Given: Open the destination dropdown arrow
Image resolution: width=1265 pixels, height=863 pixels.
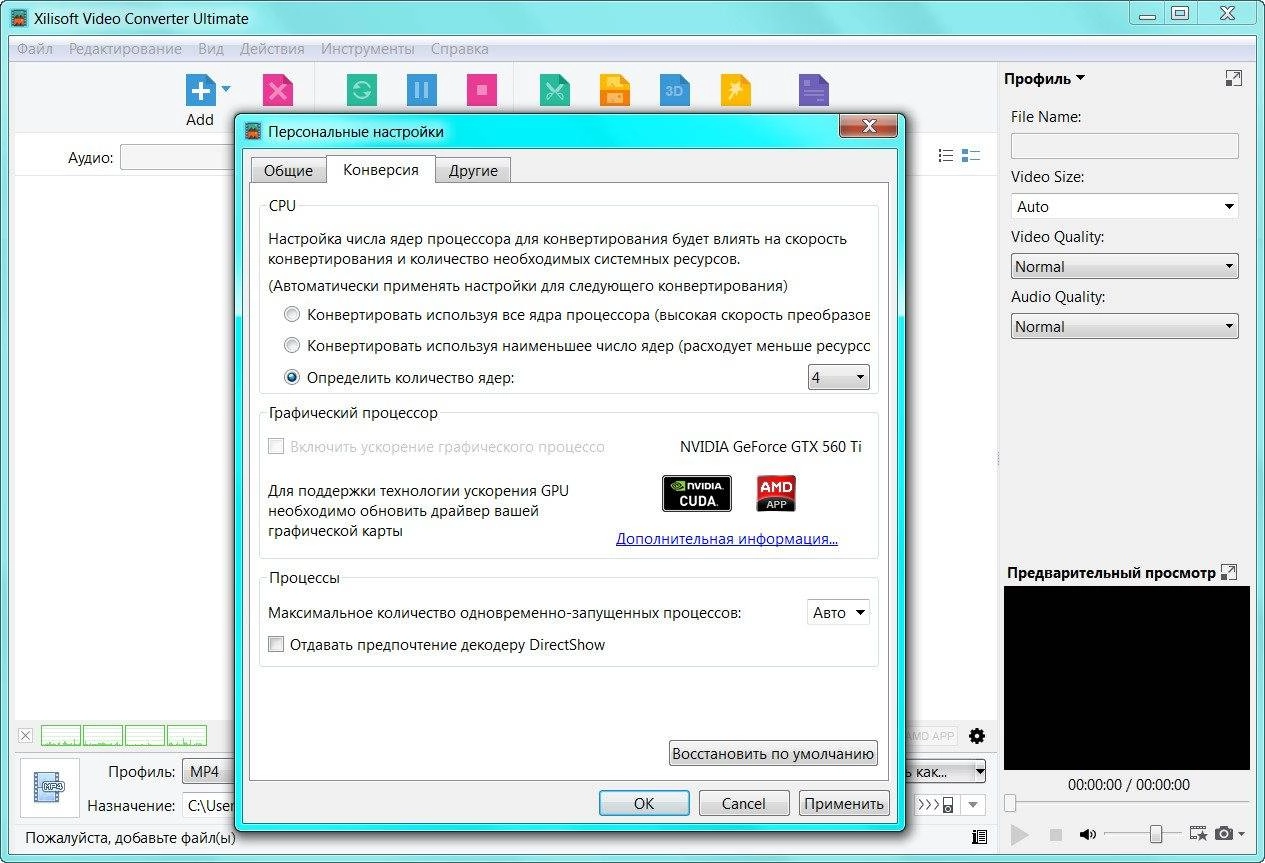Looking at the screenshot, I should pyautogui.click(x=975, y=805).
